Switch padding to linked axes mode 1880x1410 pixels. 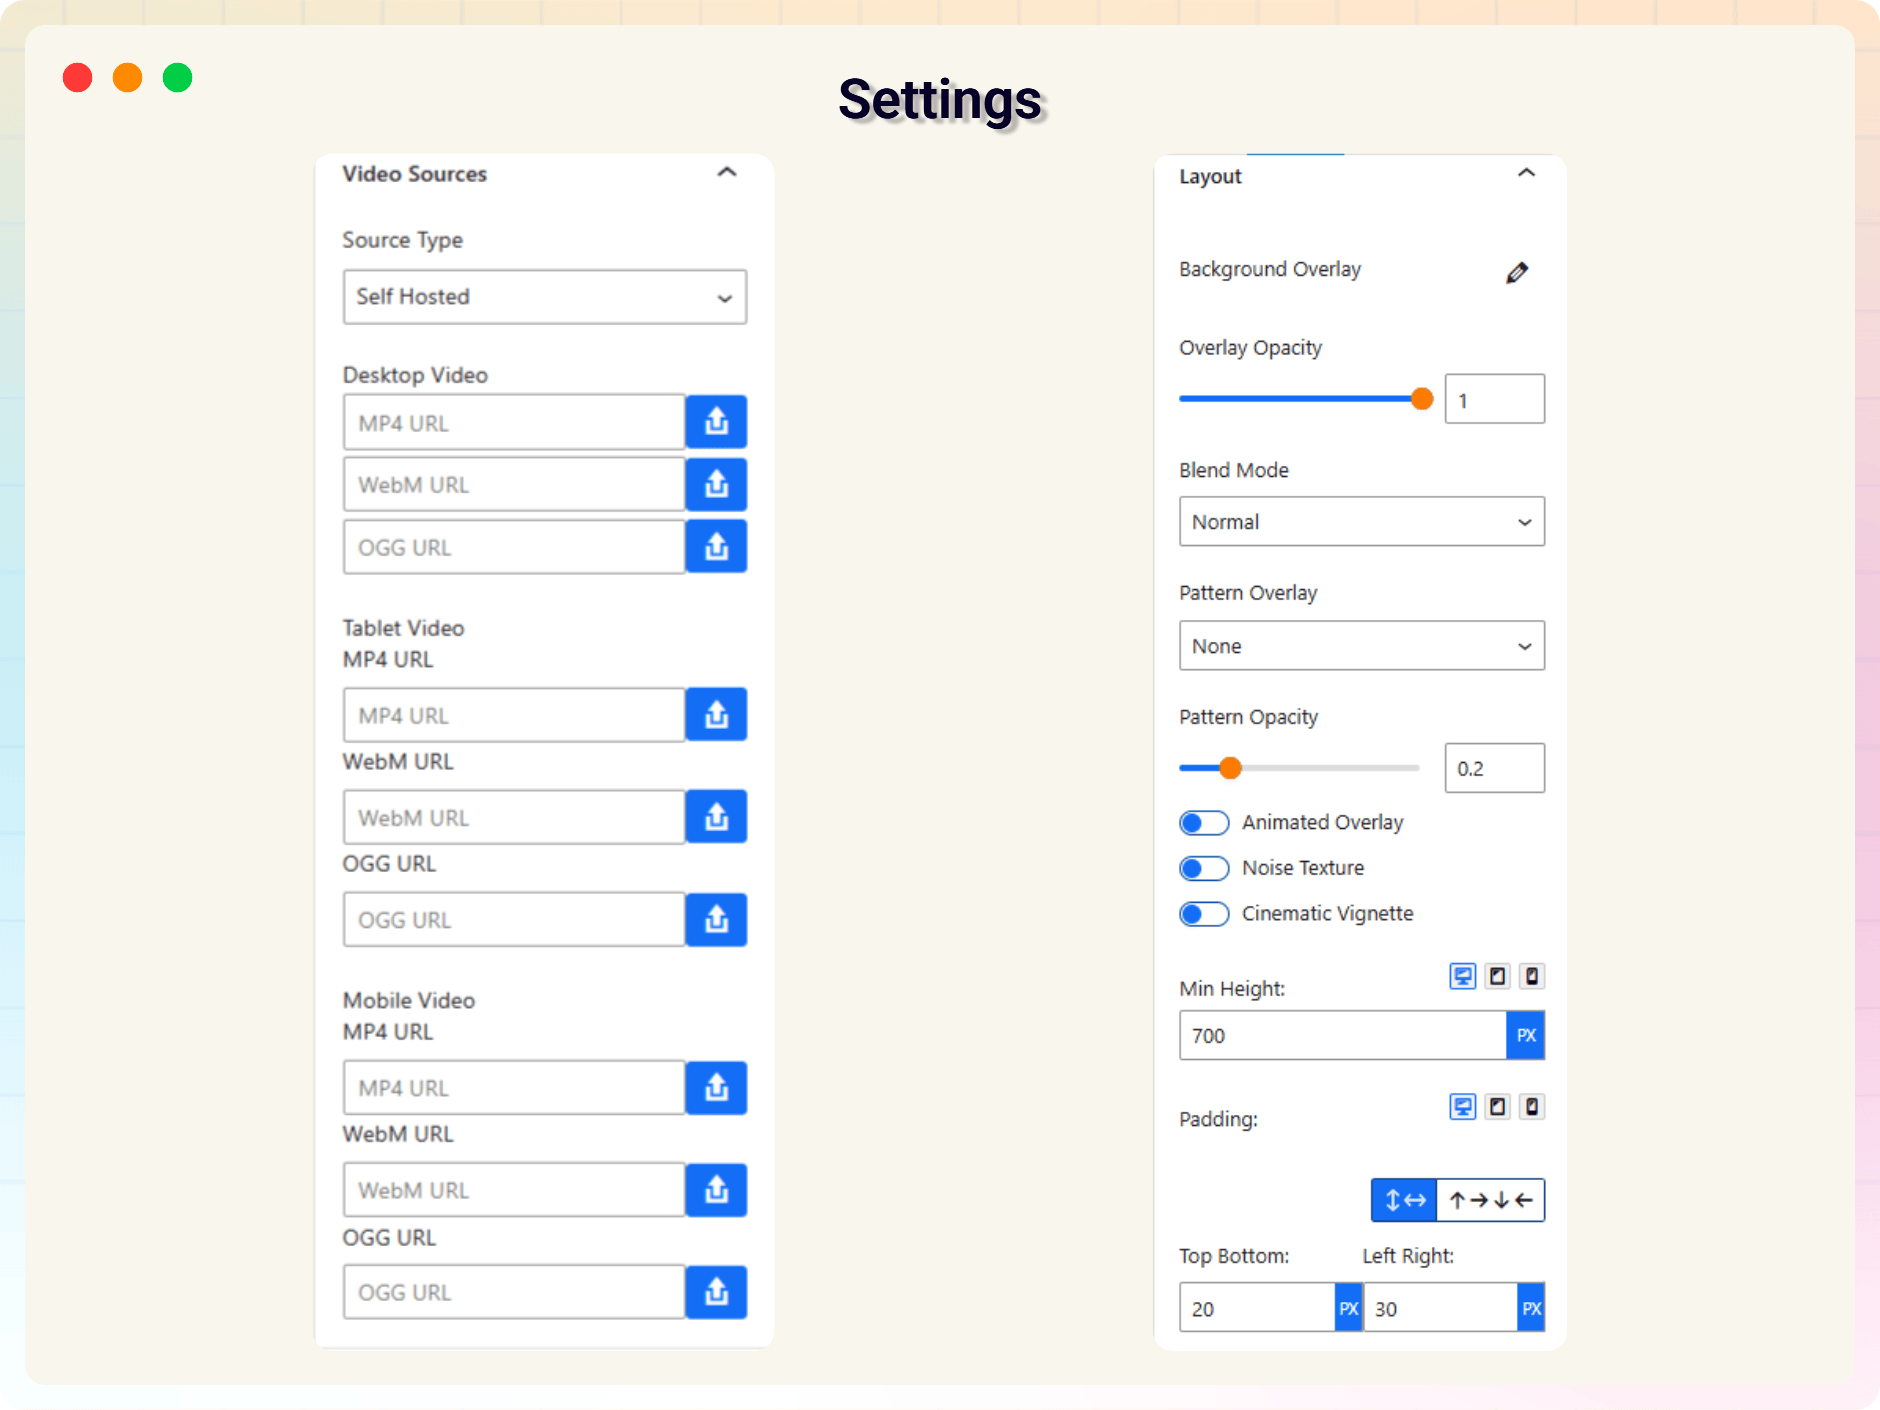tap(1404, 1200)
